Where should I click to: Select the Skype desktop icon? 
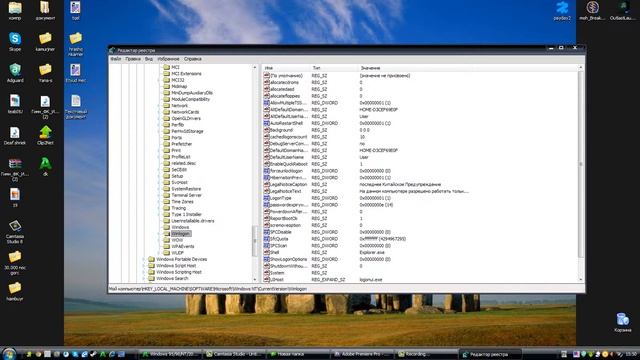(15, 42)
